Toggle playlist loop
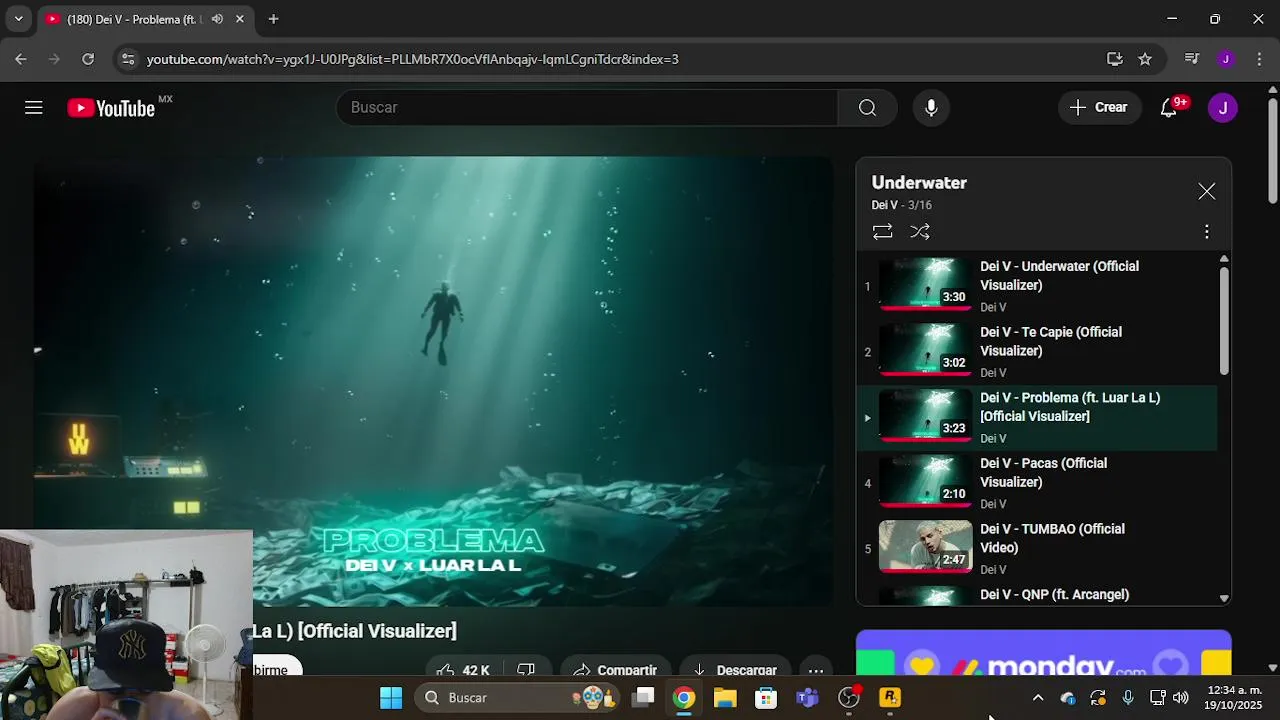 tap(882, 232)
